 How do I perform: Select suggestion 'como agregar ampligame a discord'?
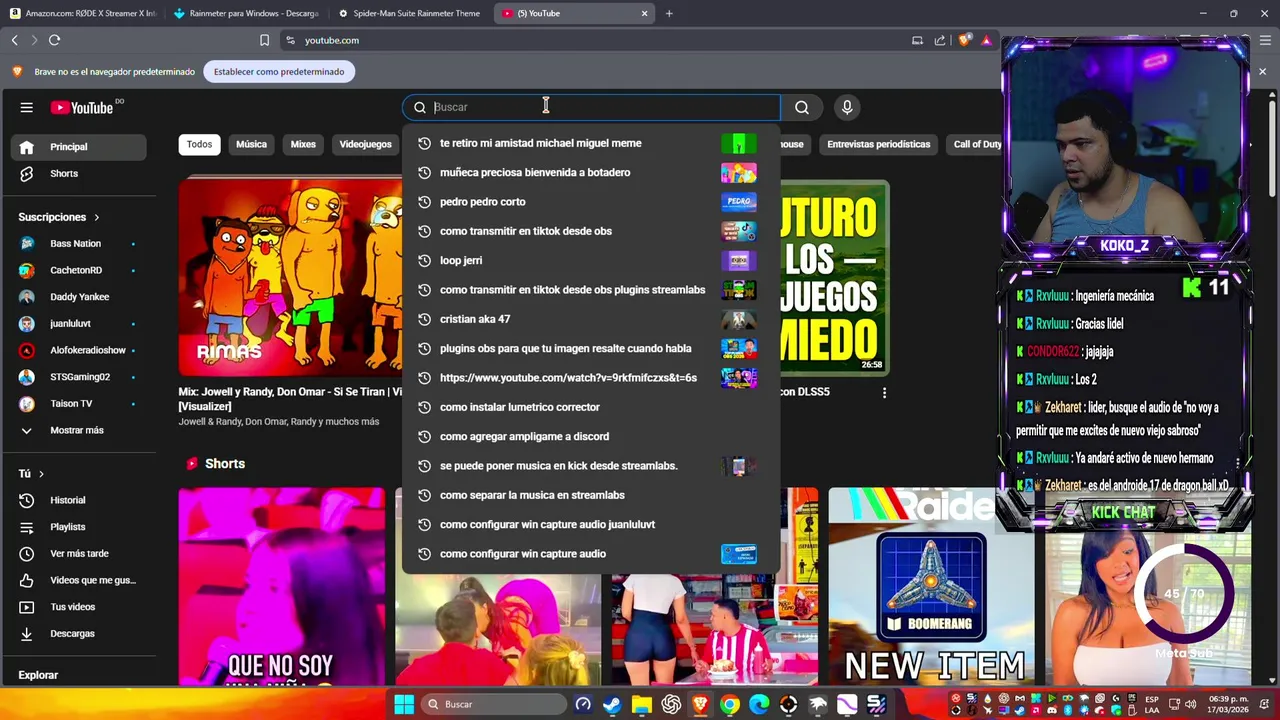coord(591,436)
